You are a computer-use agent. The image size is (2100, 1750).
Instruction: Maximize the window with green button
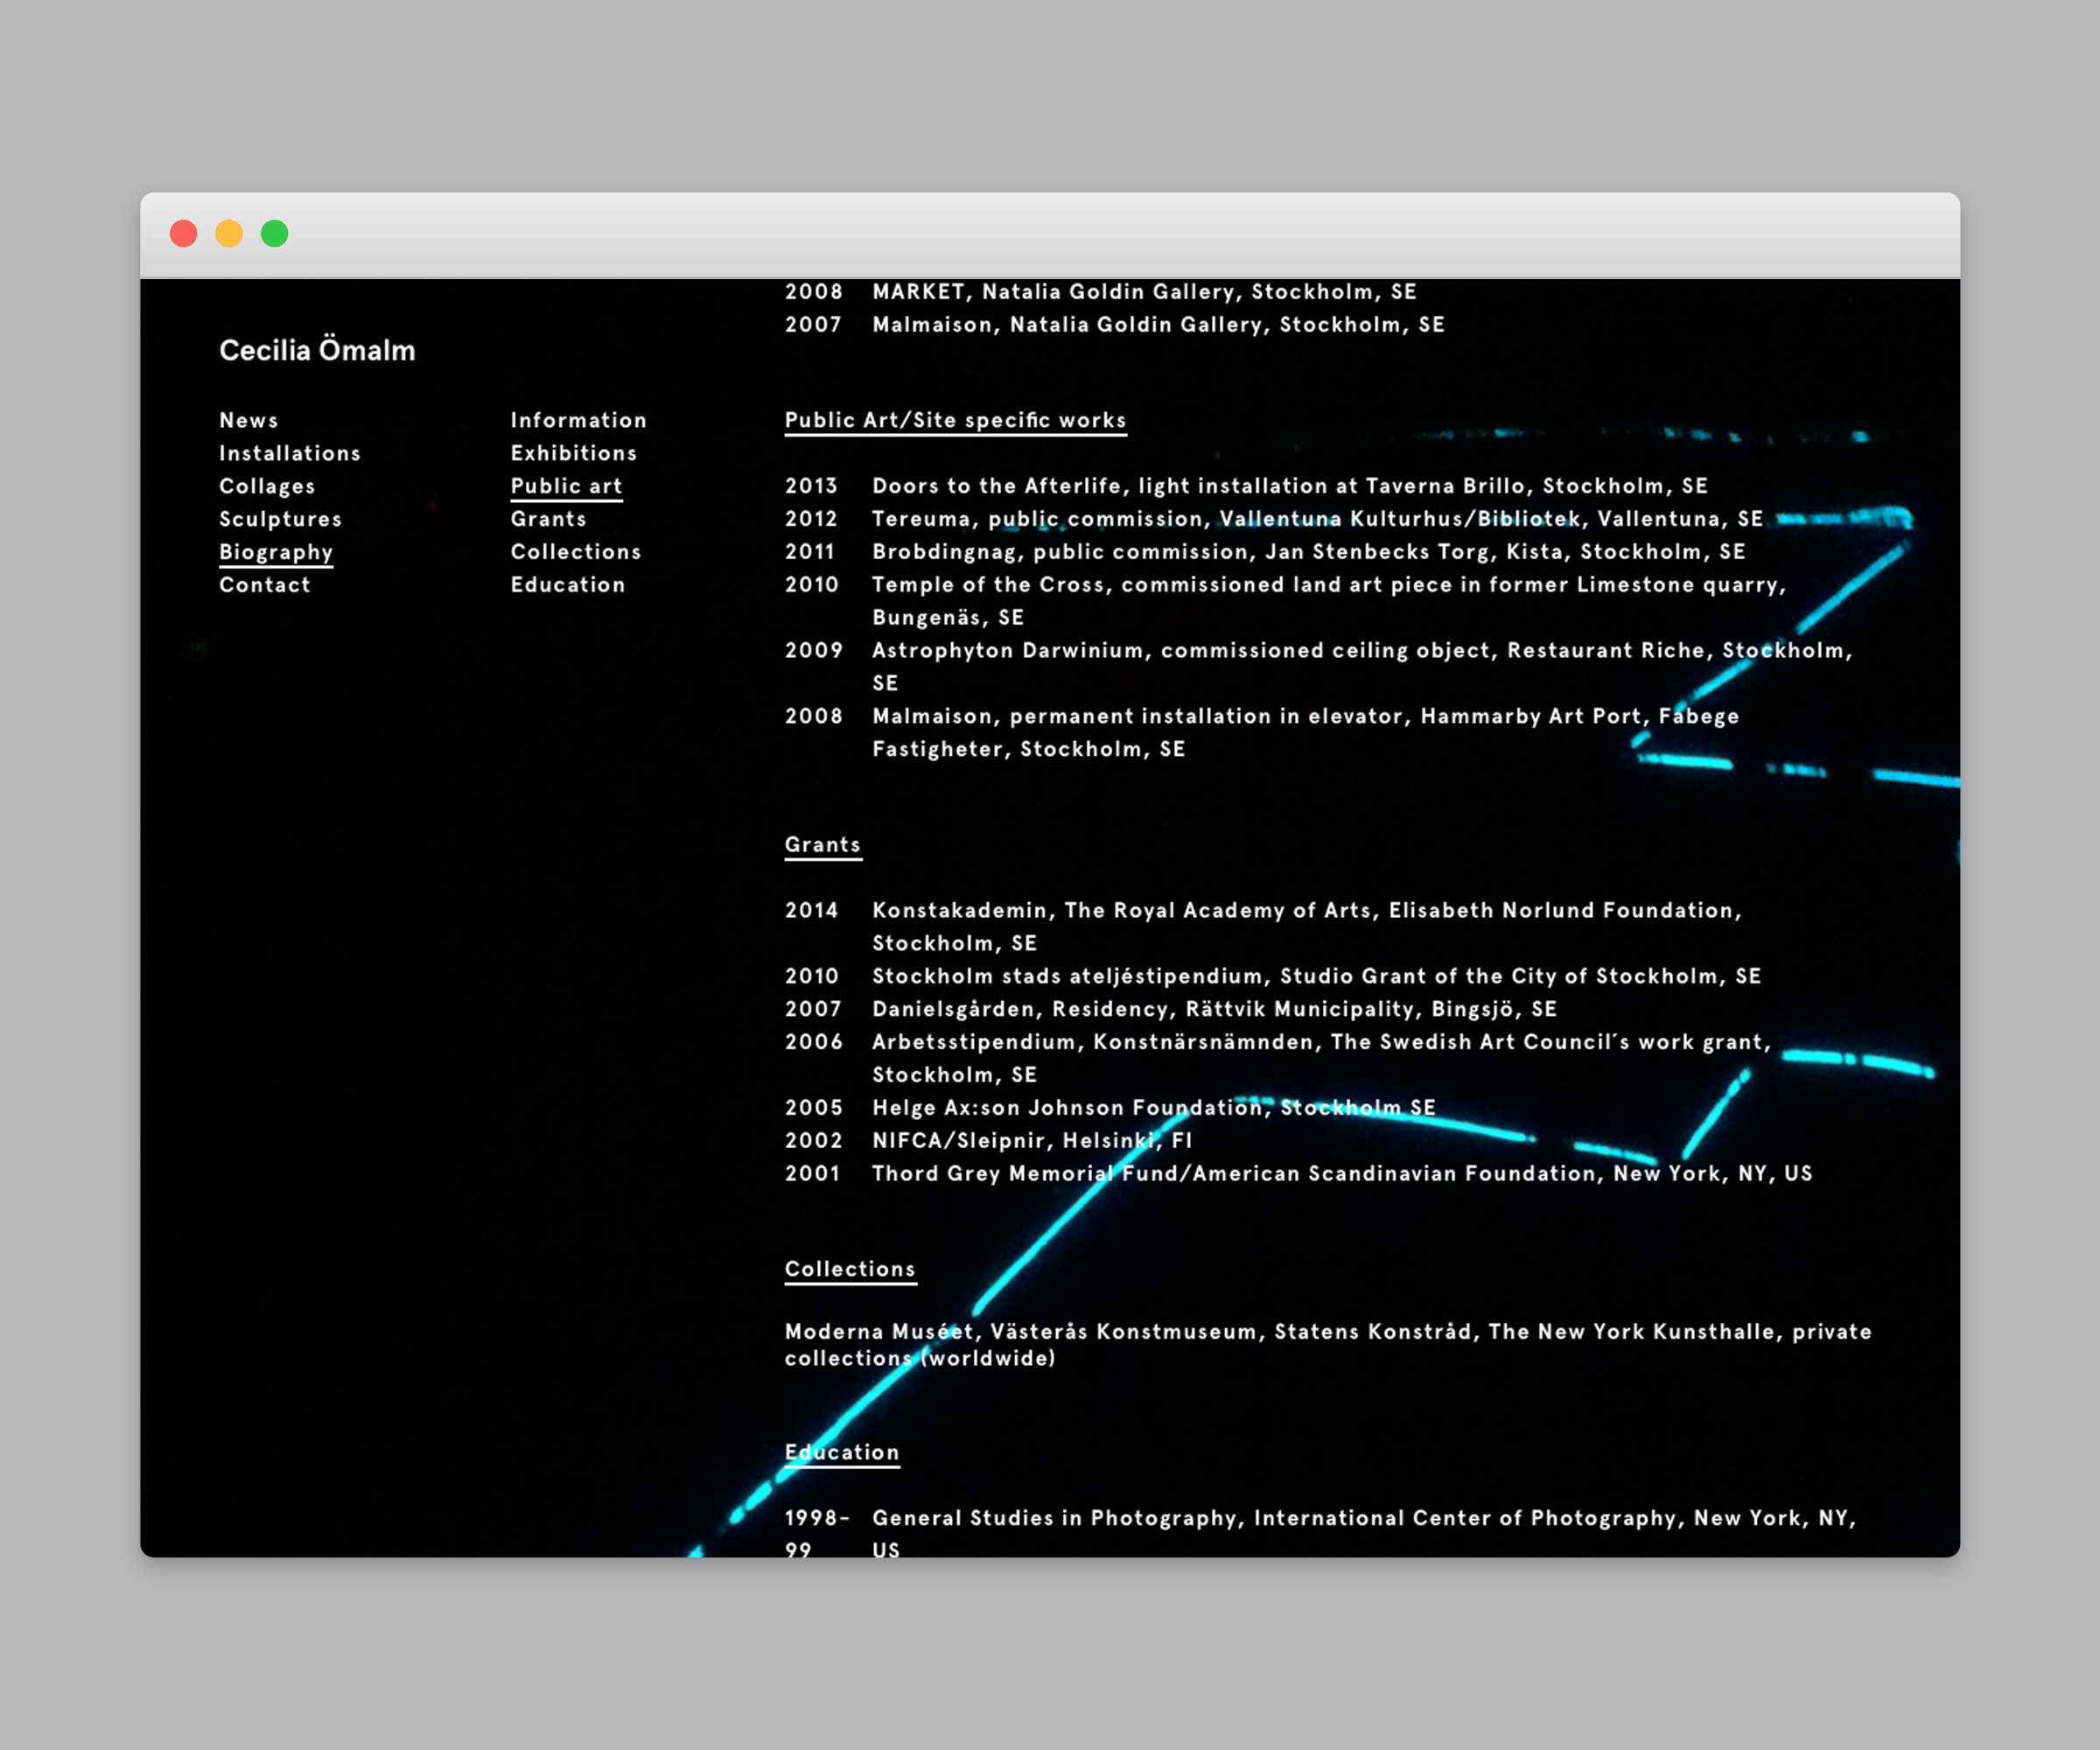[275, 234]
